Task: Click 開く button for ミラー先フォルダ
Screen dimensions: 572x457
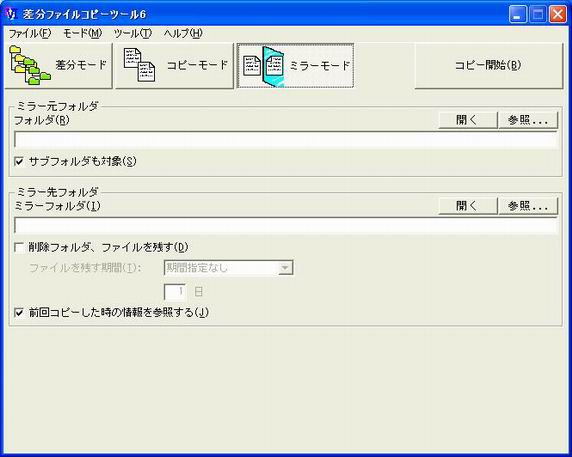Action: point(468,206)
